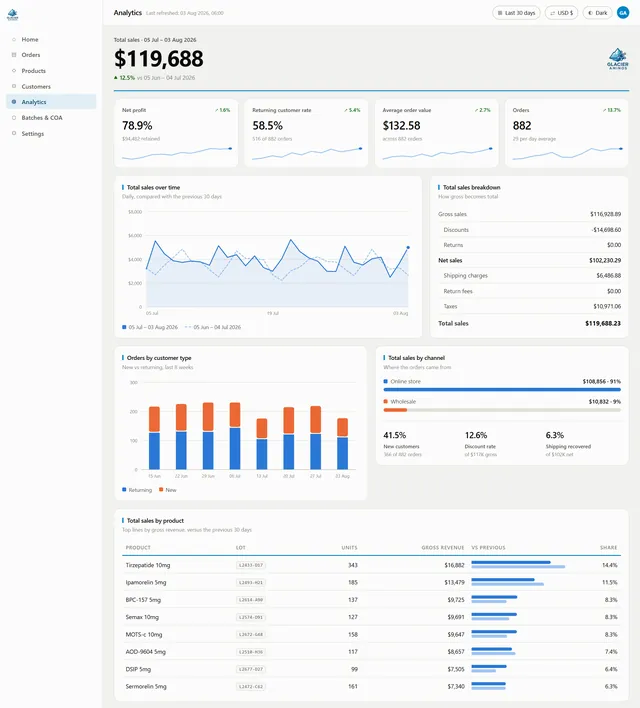Open the Products section
The height and width of the screenshot is (708, 640).
pyautogui.click(x=51, y=70)
